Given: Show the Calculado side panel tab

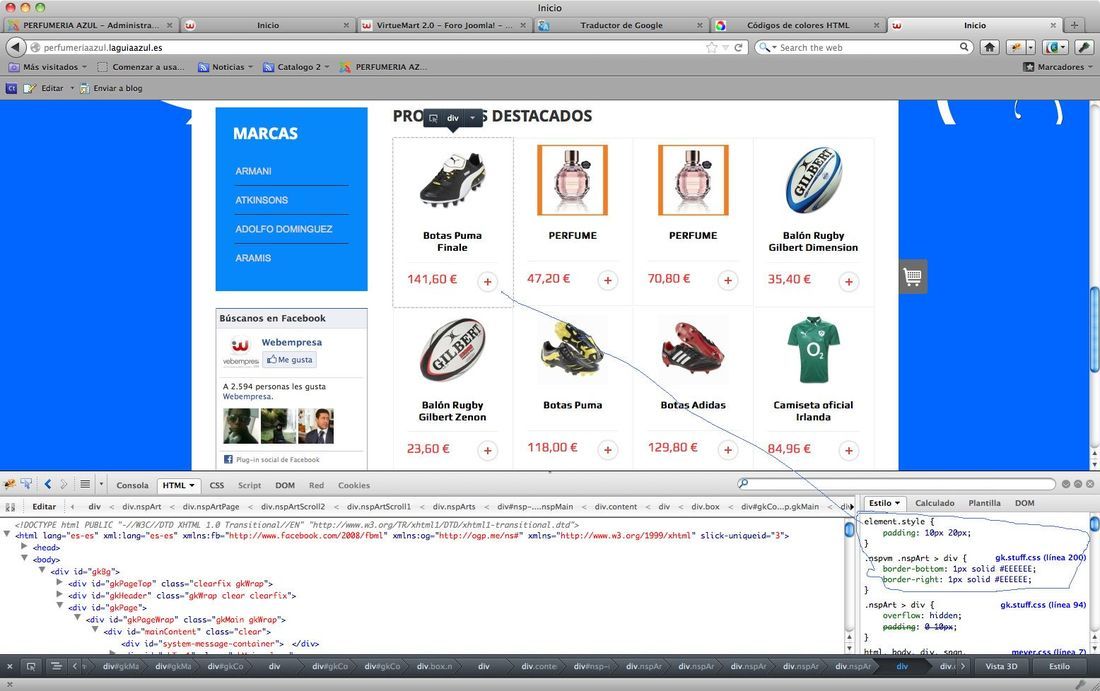Looking at the screenshot, I should (x=934, y=503).
